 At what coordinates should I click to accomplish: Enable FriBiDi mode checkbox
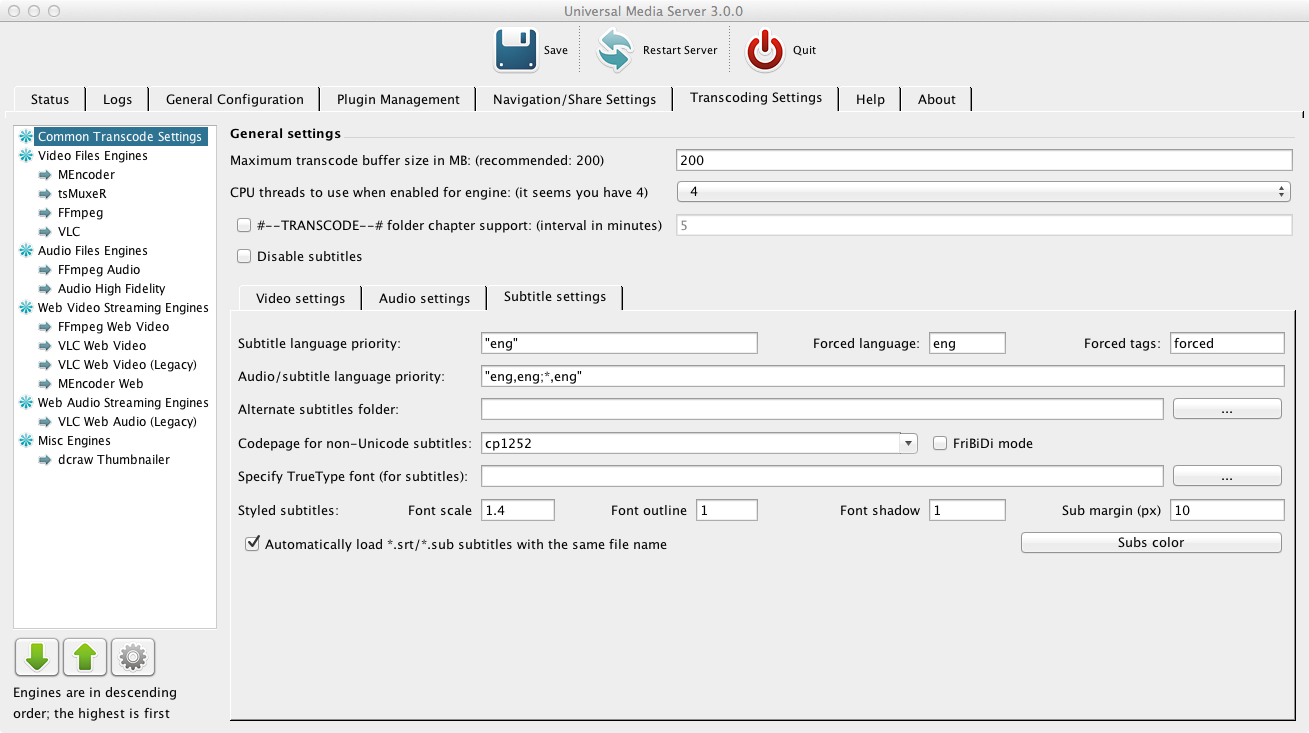pos(940,444)
